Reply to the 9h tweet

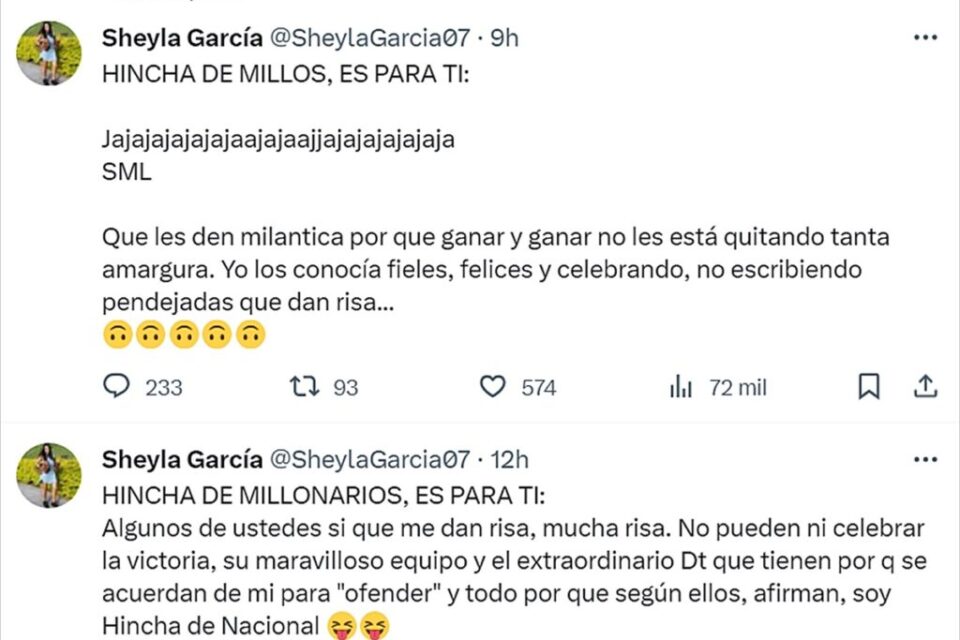coord(117,386)
